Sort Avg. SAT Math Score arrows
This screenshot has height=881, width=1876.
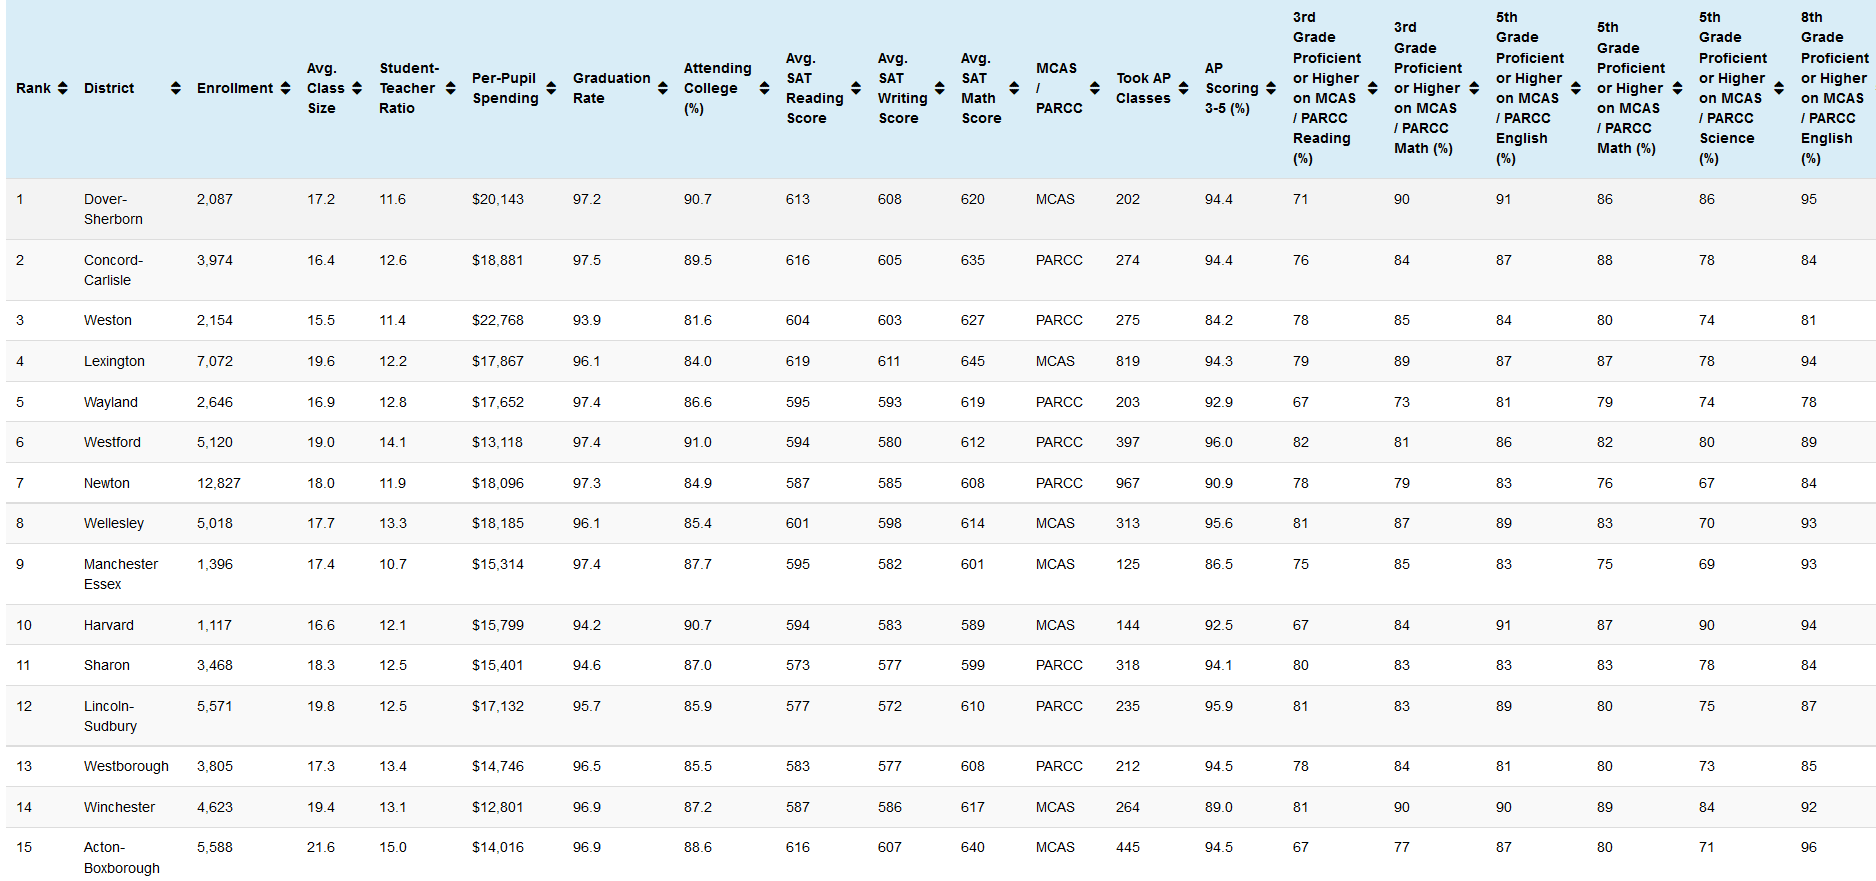pos(1014,88)
